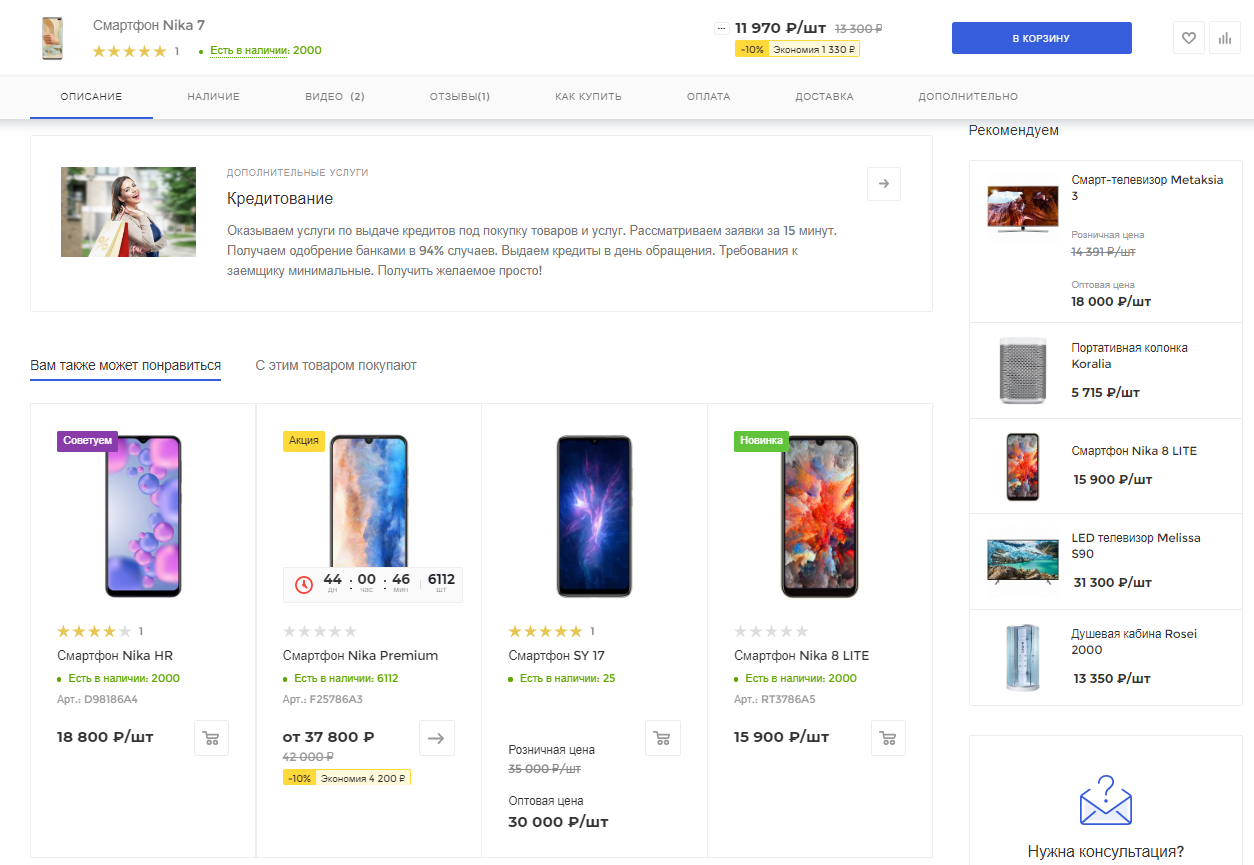Open Портативная колонка Koralia link
The width and height of the screenshot is (1254, 865).
coord(1129,356)
